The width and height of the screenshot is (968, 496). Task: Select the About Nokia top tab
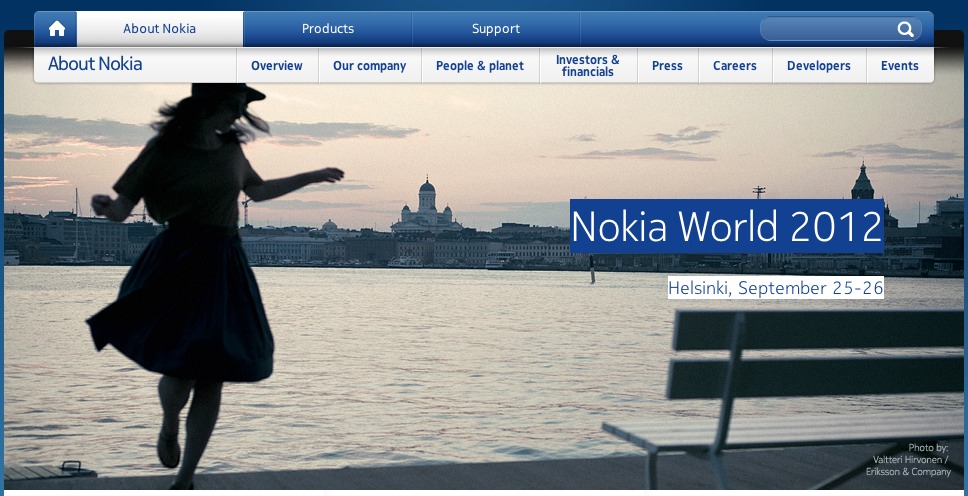coord(159,29)
